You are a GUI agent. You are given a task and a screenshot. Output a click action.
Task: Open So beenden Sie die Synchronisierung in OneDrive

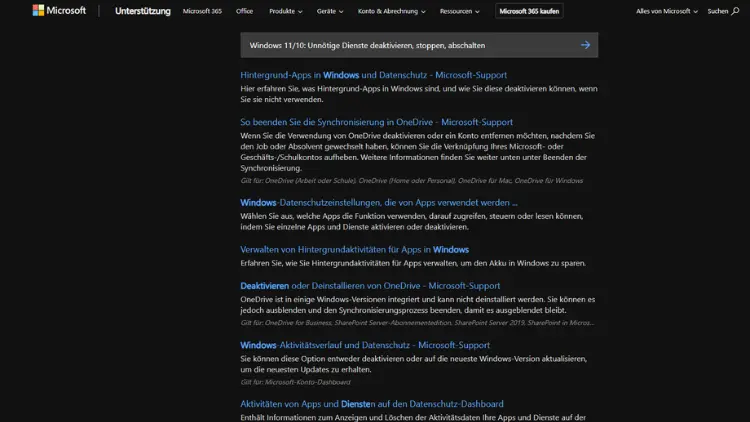(376, 122)
